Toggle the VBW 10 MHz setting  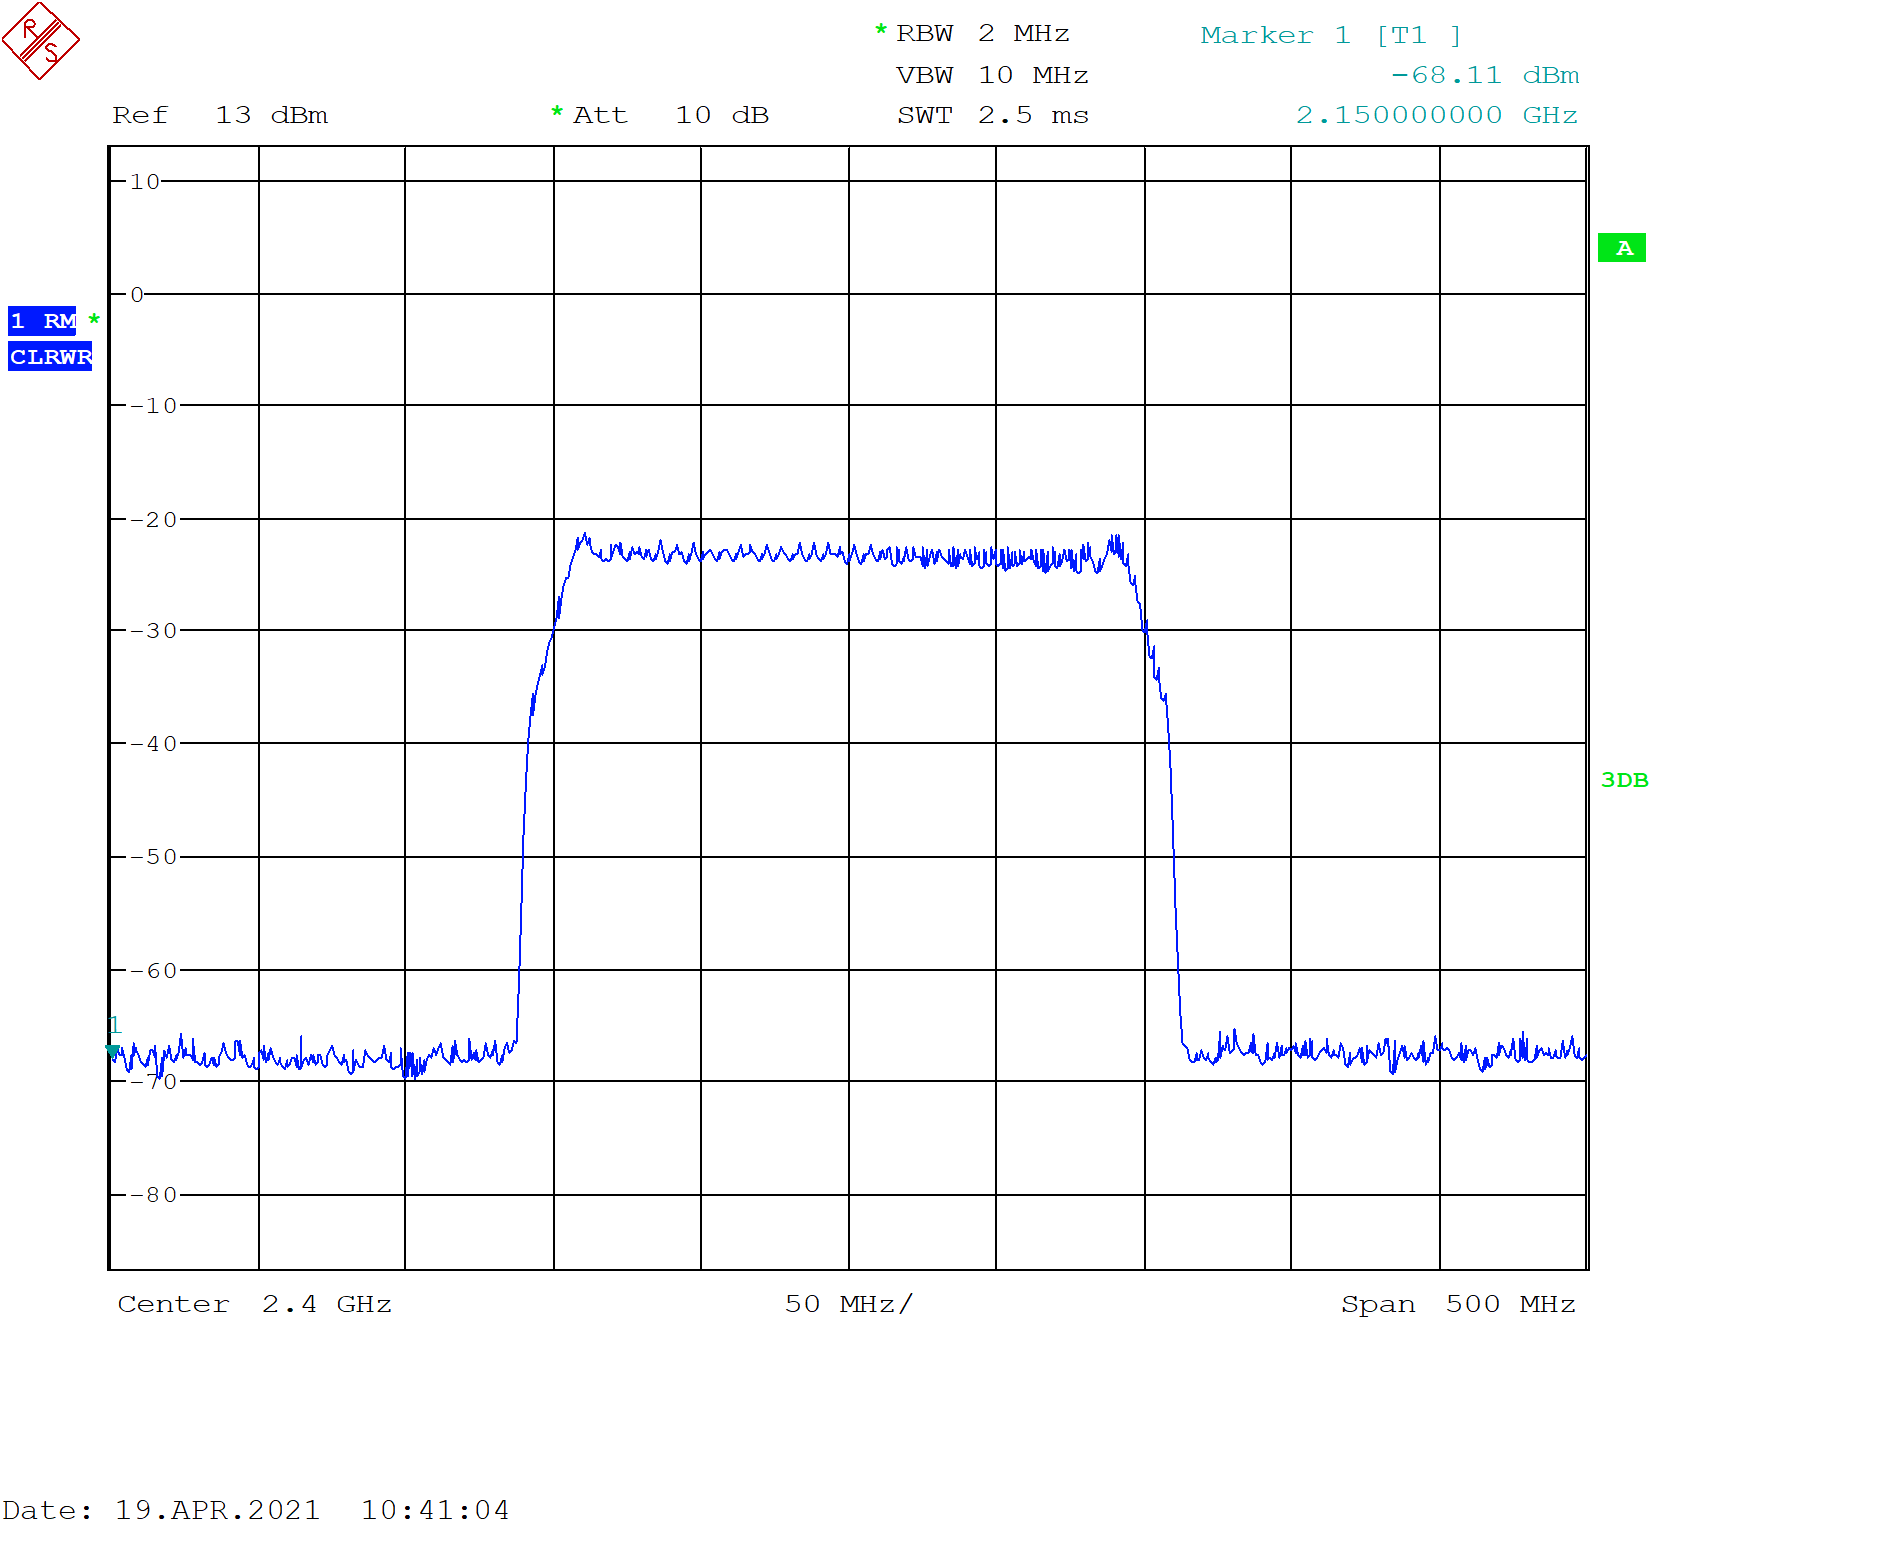[x=992, y=74]
